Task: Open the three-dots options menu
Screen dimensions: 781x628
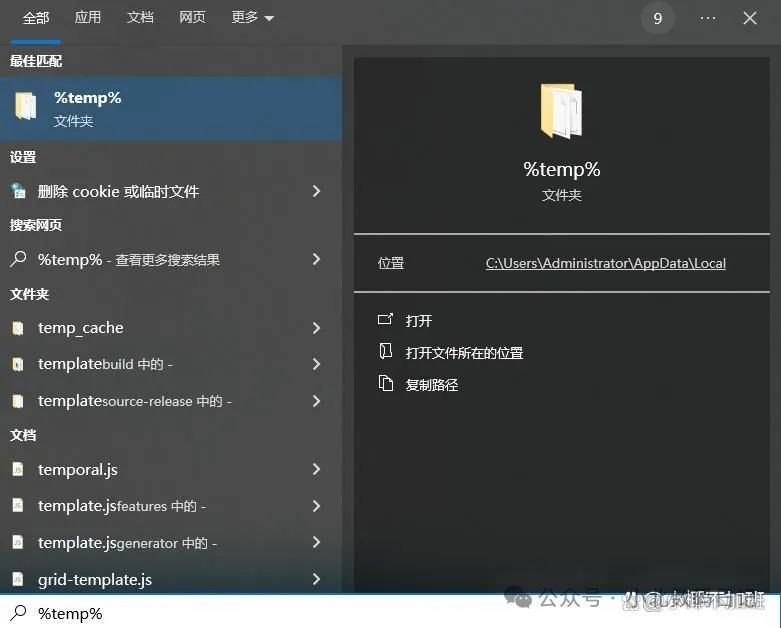Action: (x=708, y=18)
